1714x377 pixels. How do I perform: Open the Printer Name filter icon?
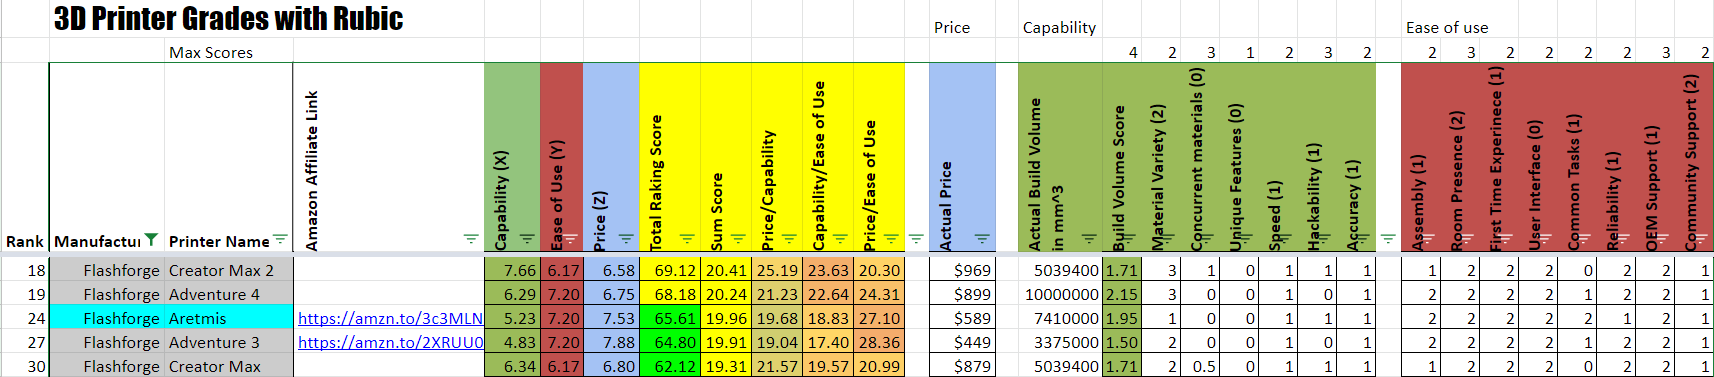[280, 240]
